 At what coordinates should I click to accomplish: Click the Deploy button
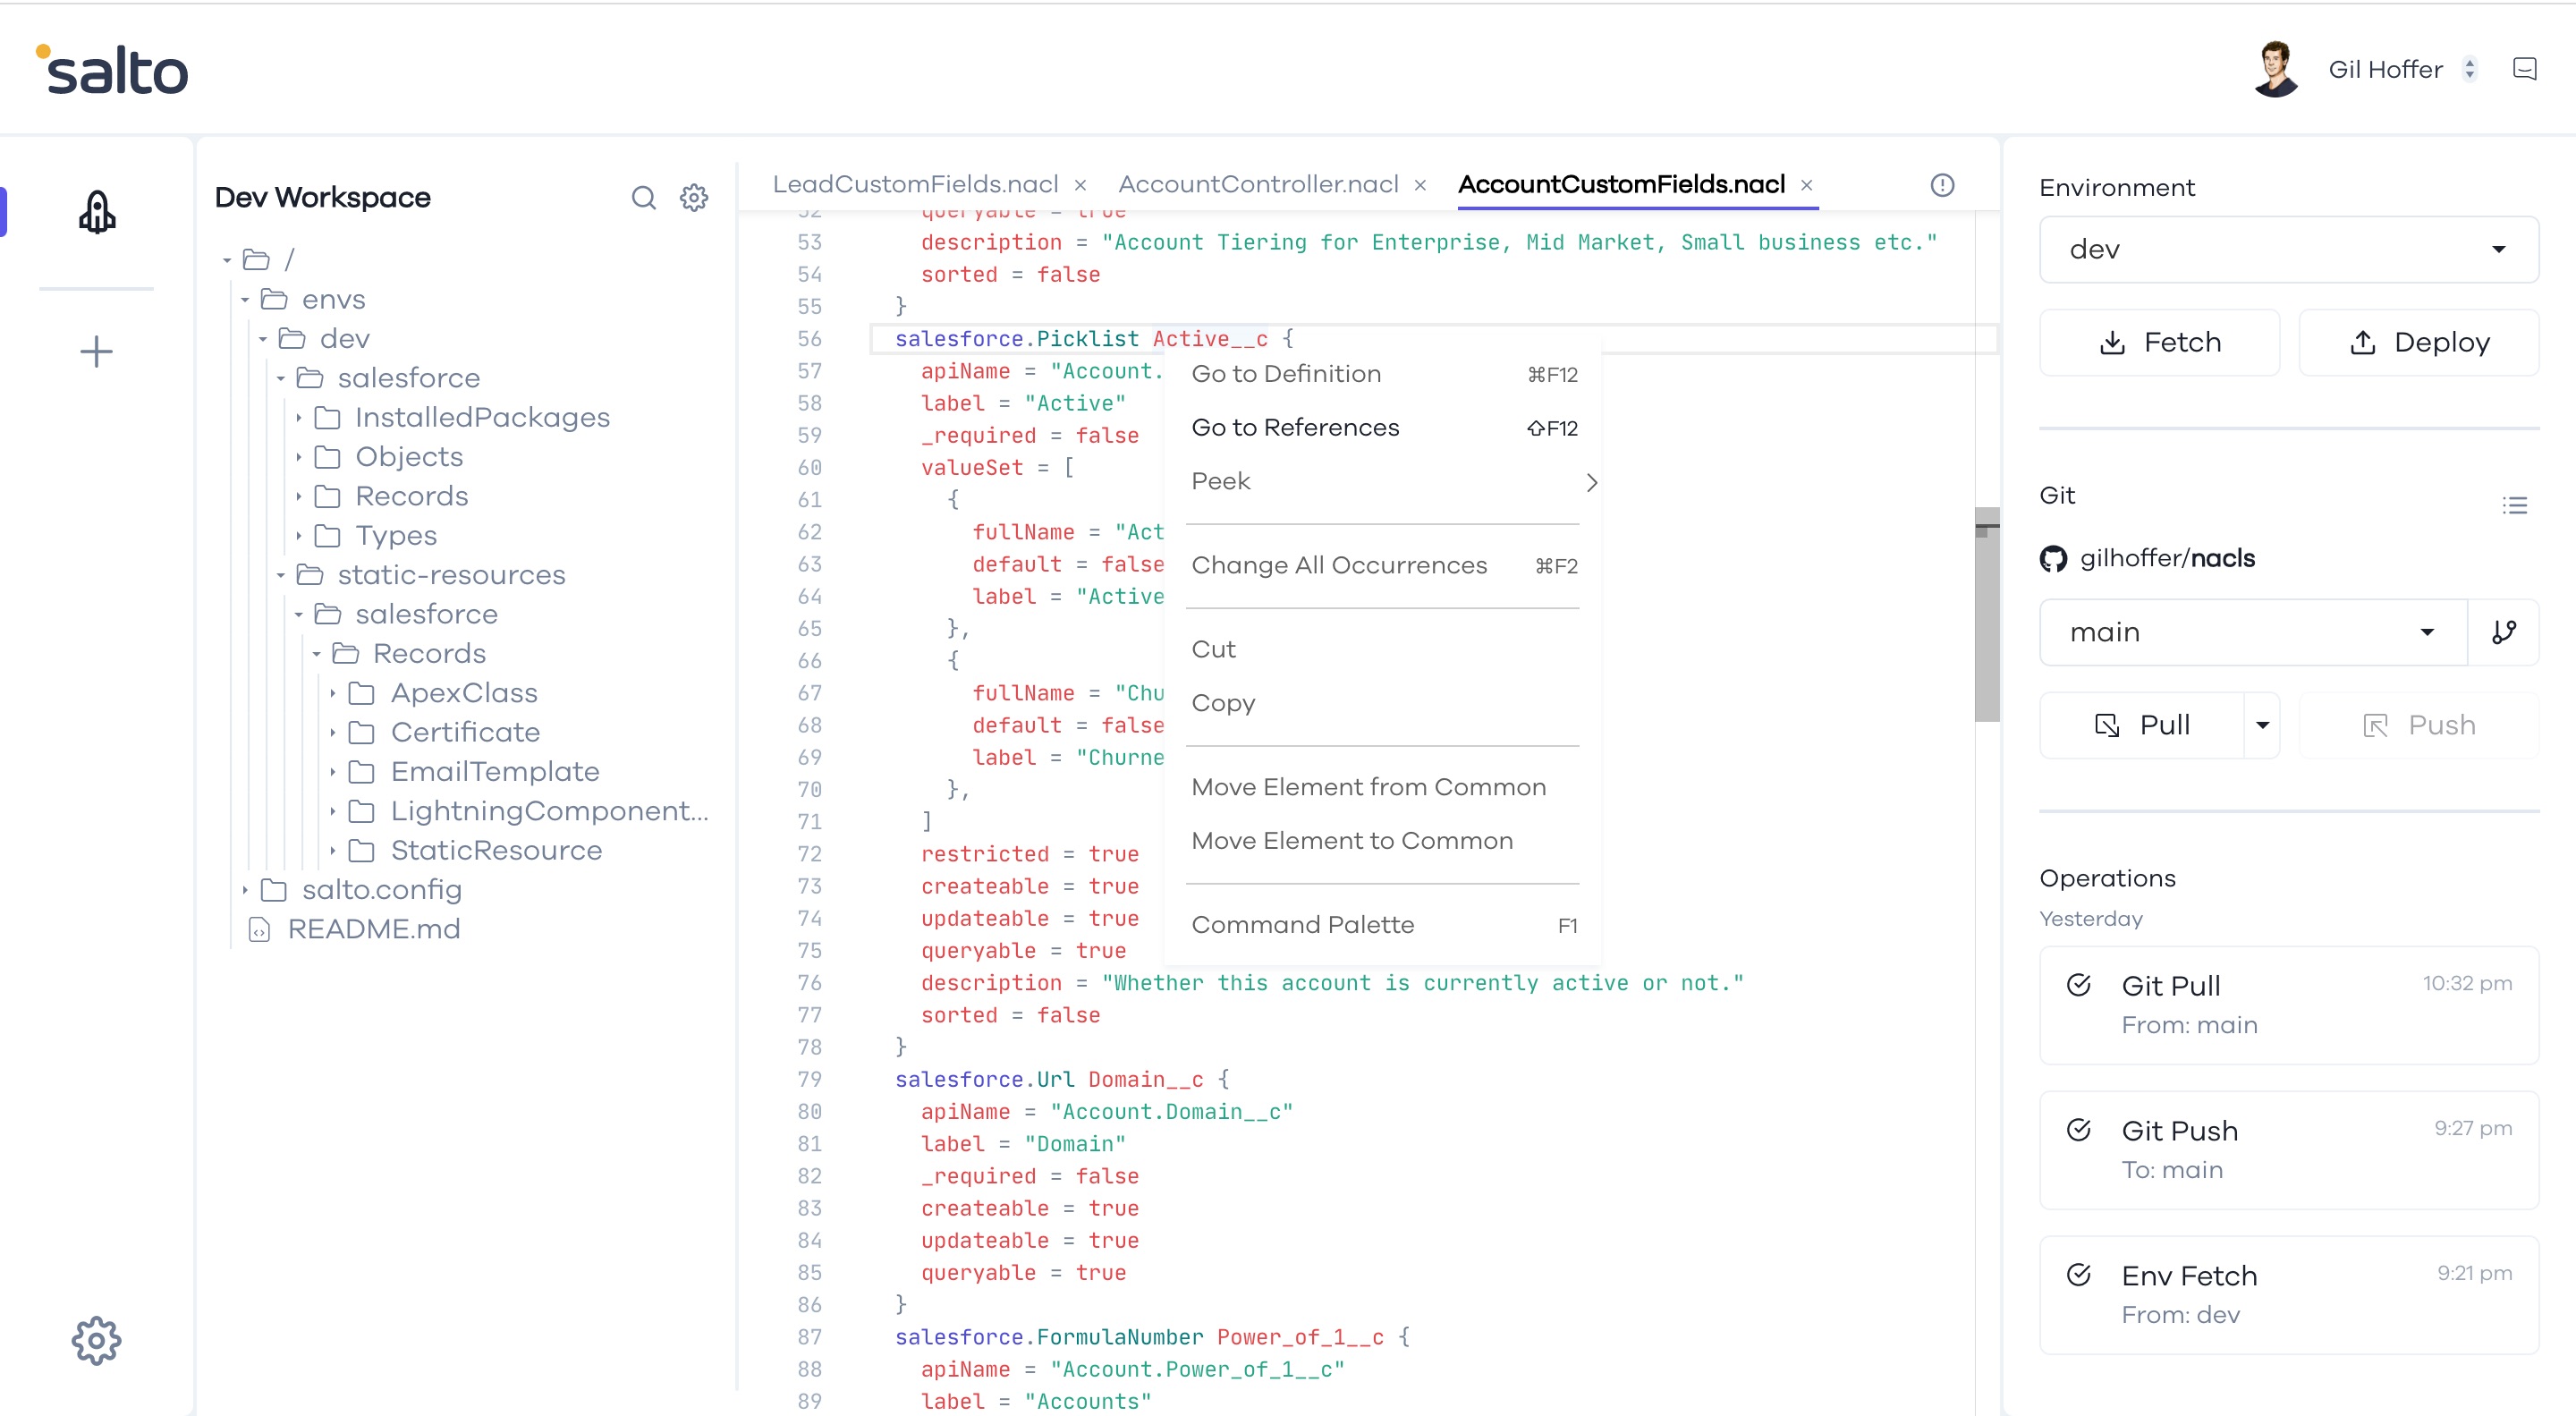coord(2418,343)
